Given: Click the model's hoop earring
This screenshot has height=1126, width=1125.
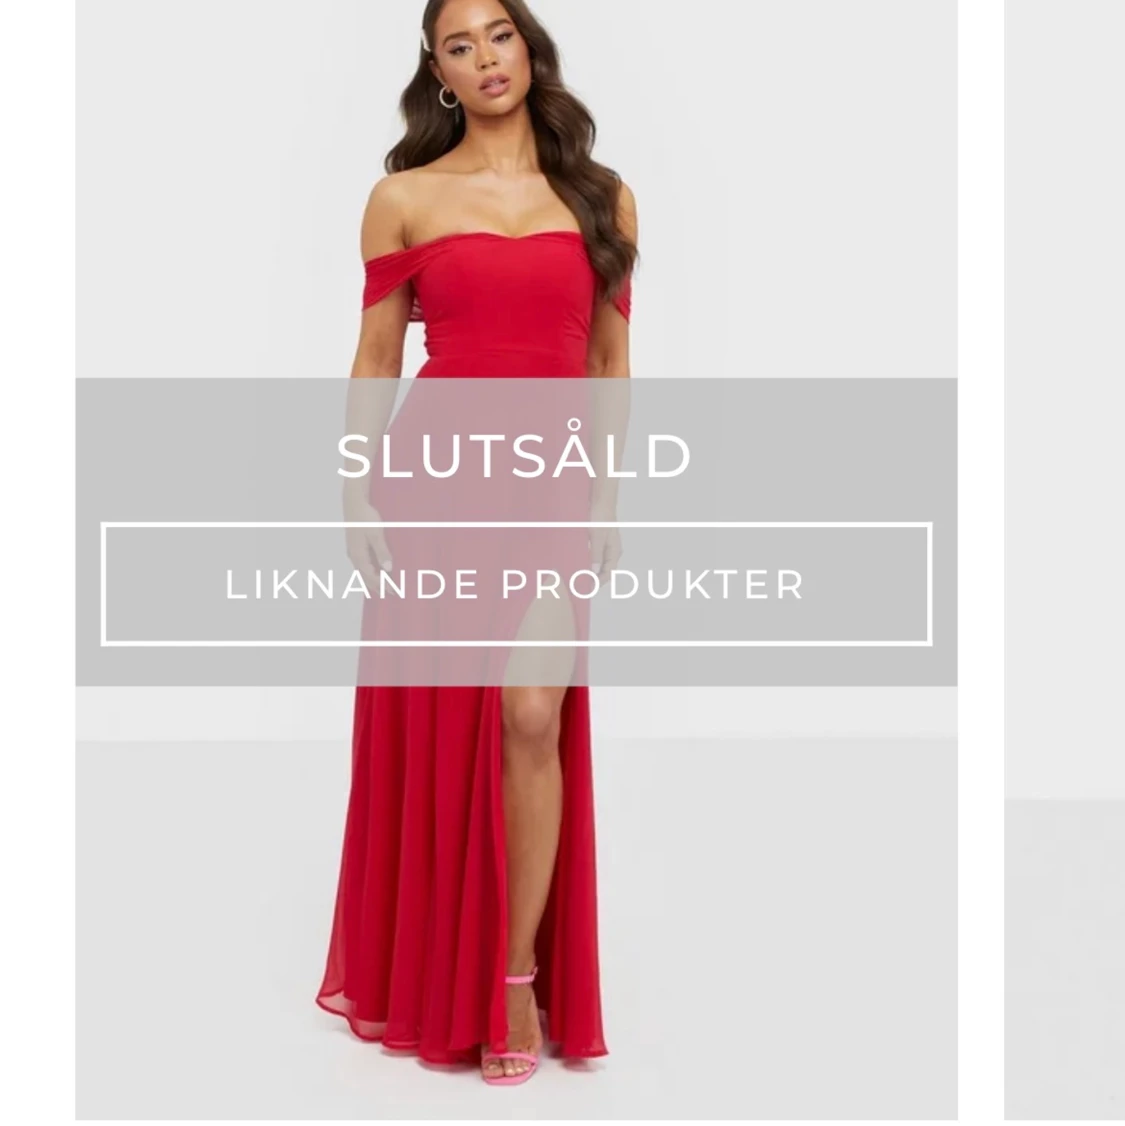Looking at the screenshot, I should (448, 97).
